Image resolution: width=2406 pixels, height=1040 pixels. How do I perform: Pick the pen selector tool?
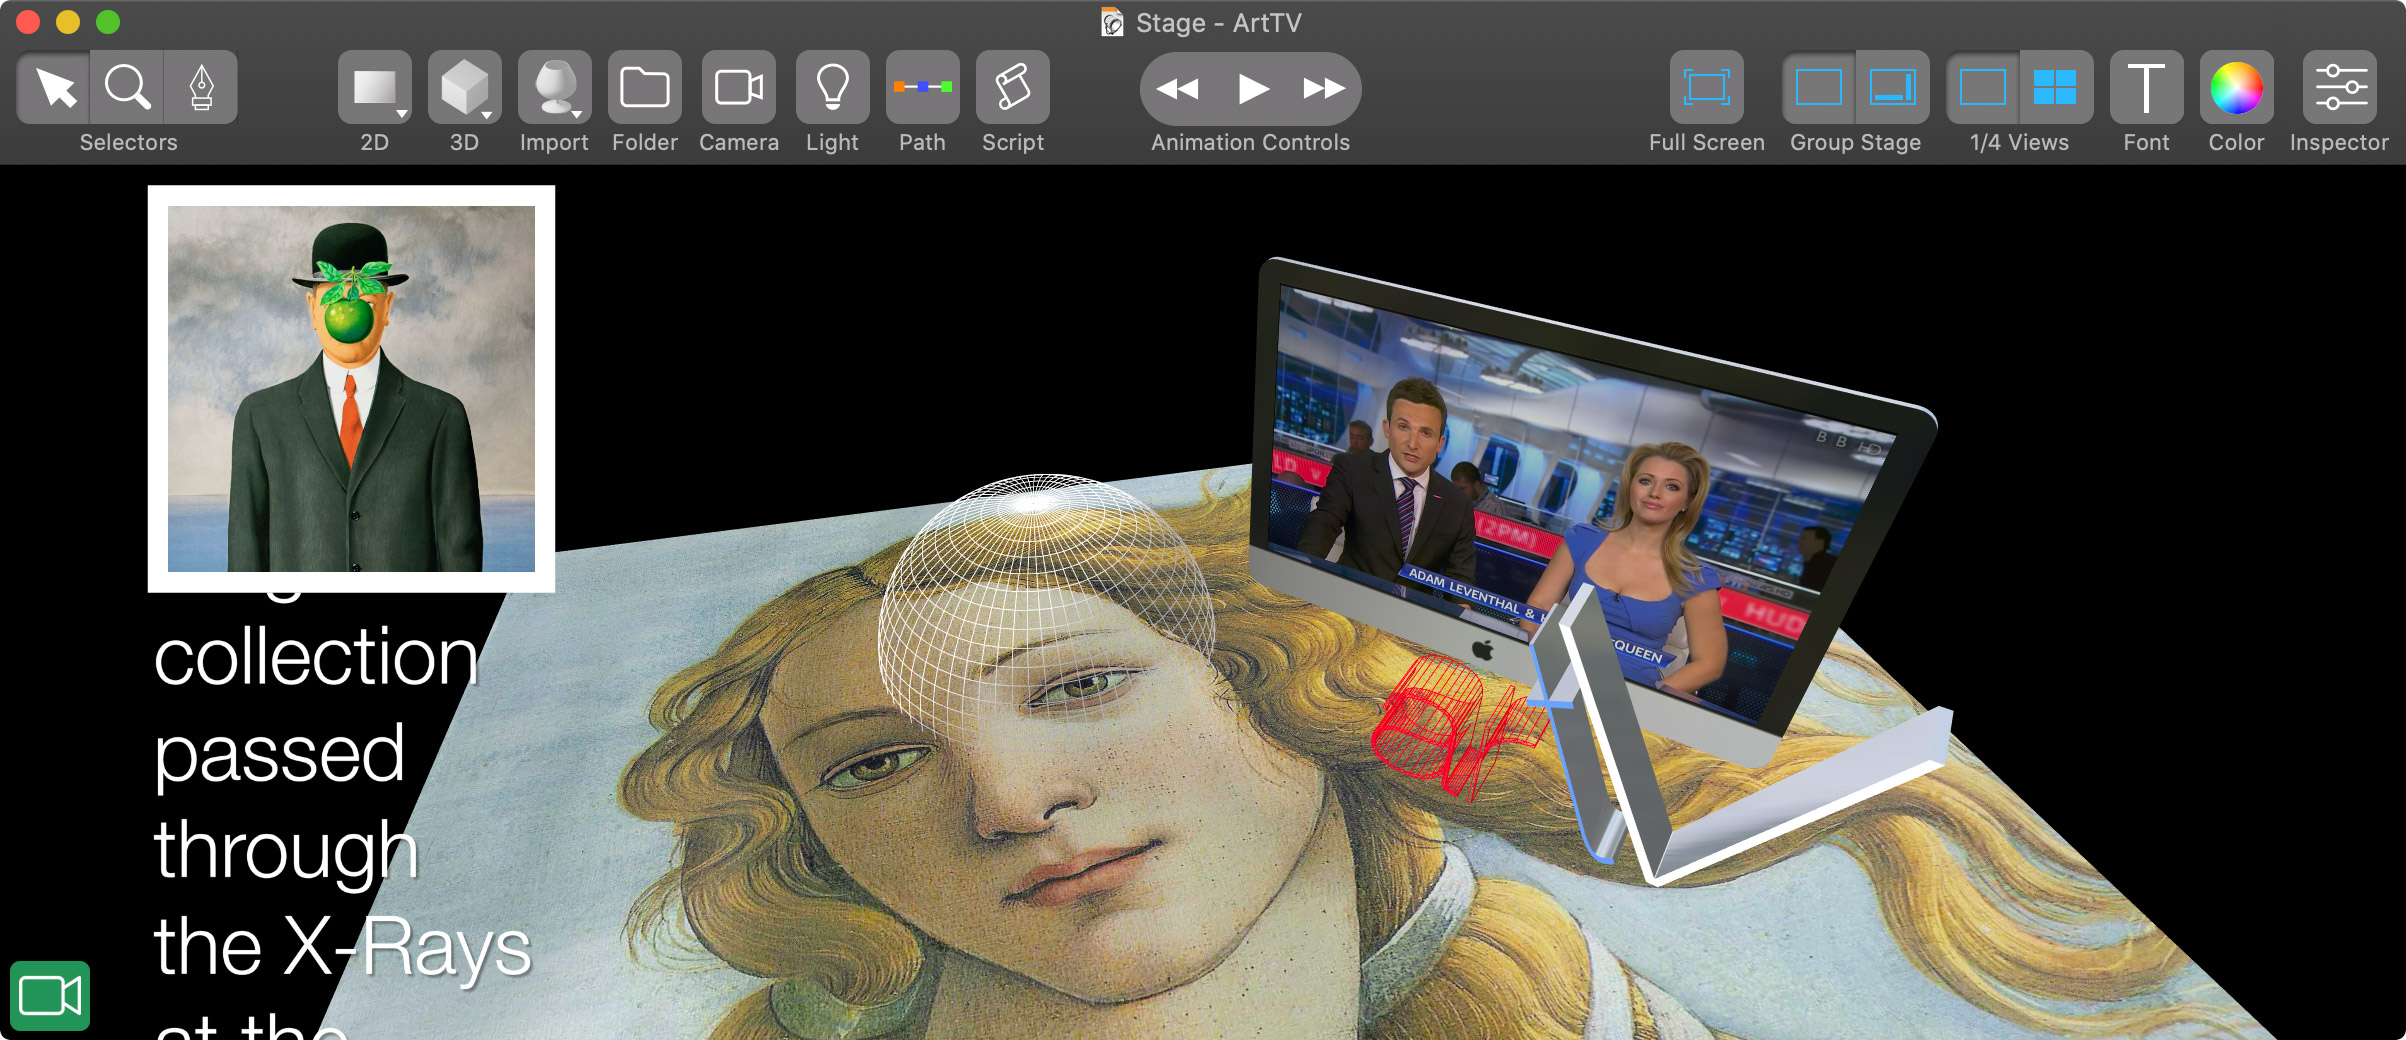click(x=201, y=88)
